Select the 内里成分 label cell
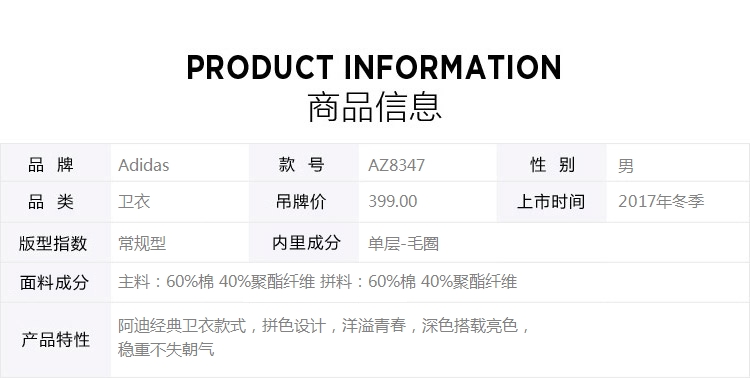Viewport: 750px width, 378px height. click(304, 243)
